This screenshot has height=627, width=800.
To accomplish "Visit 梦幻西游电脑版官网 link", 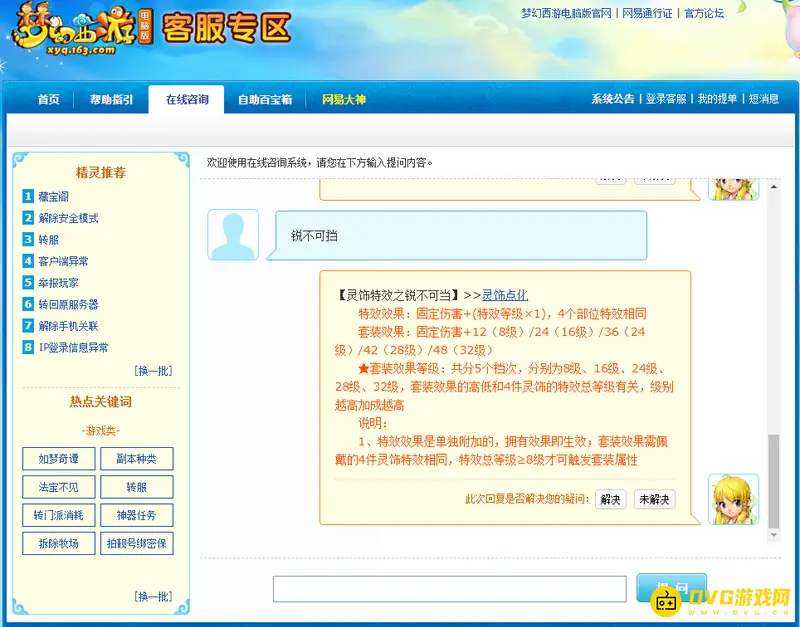I will 566,13.
